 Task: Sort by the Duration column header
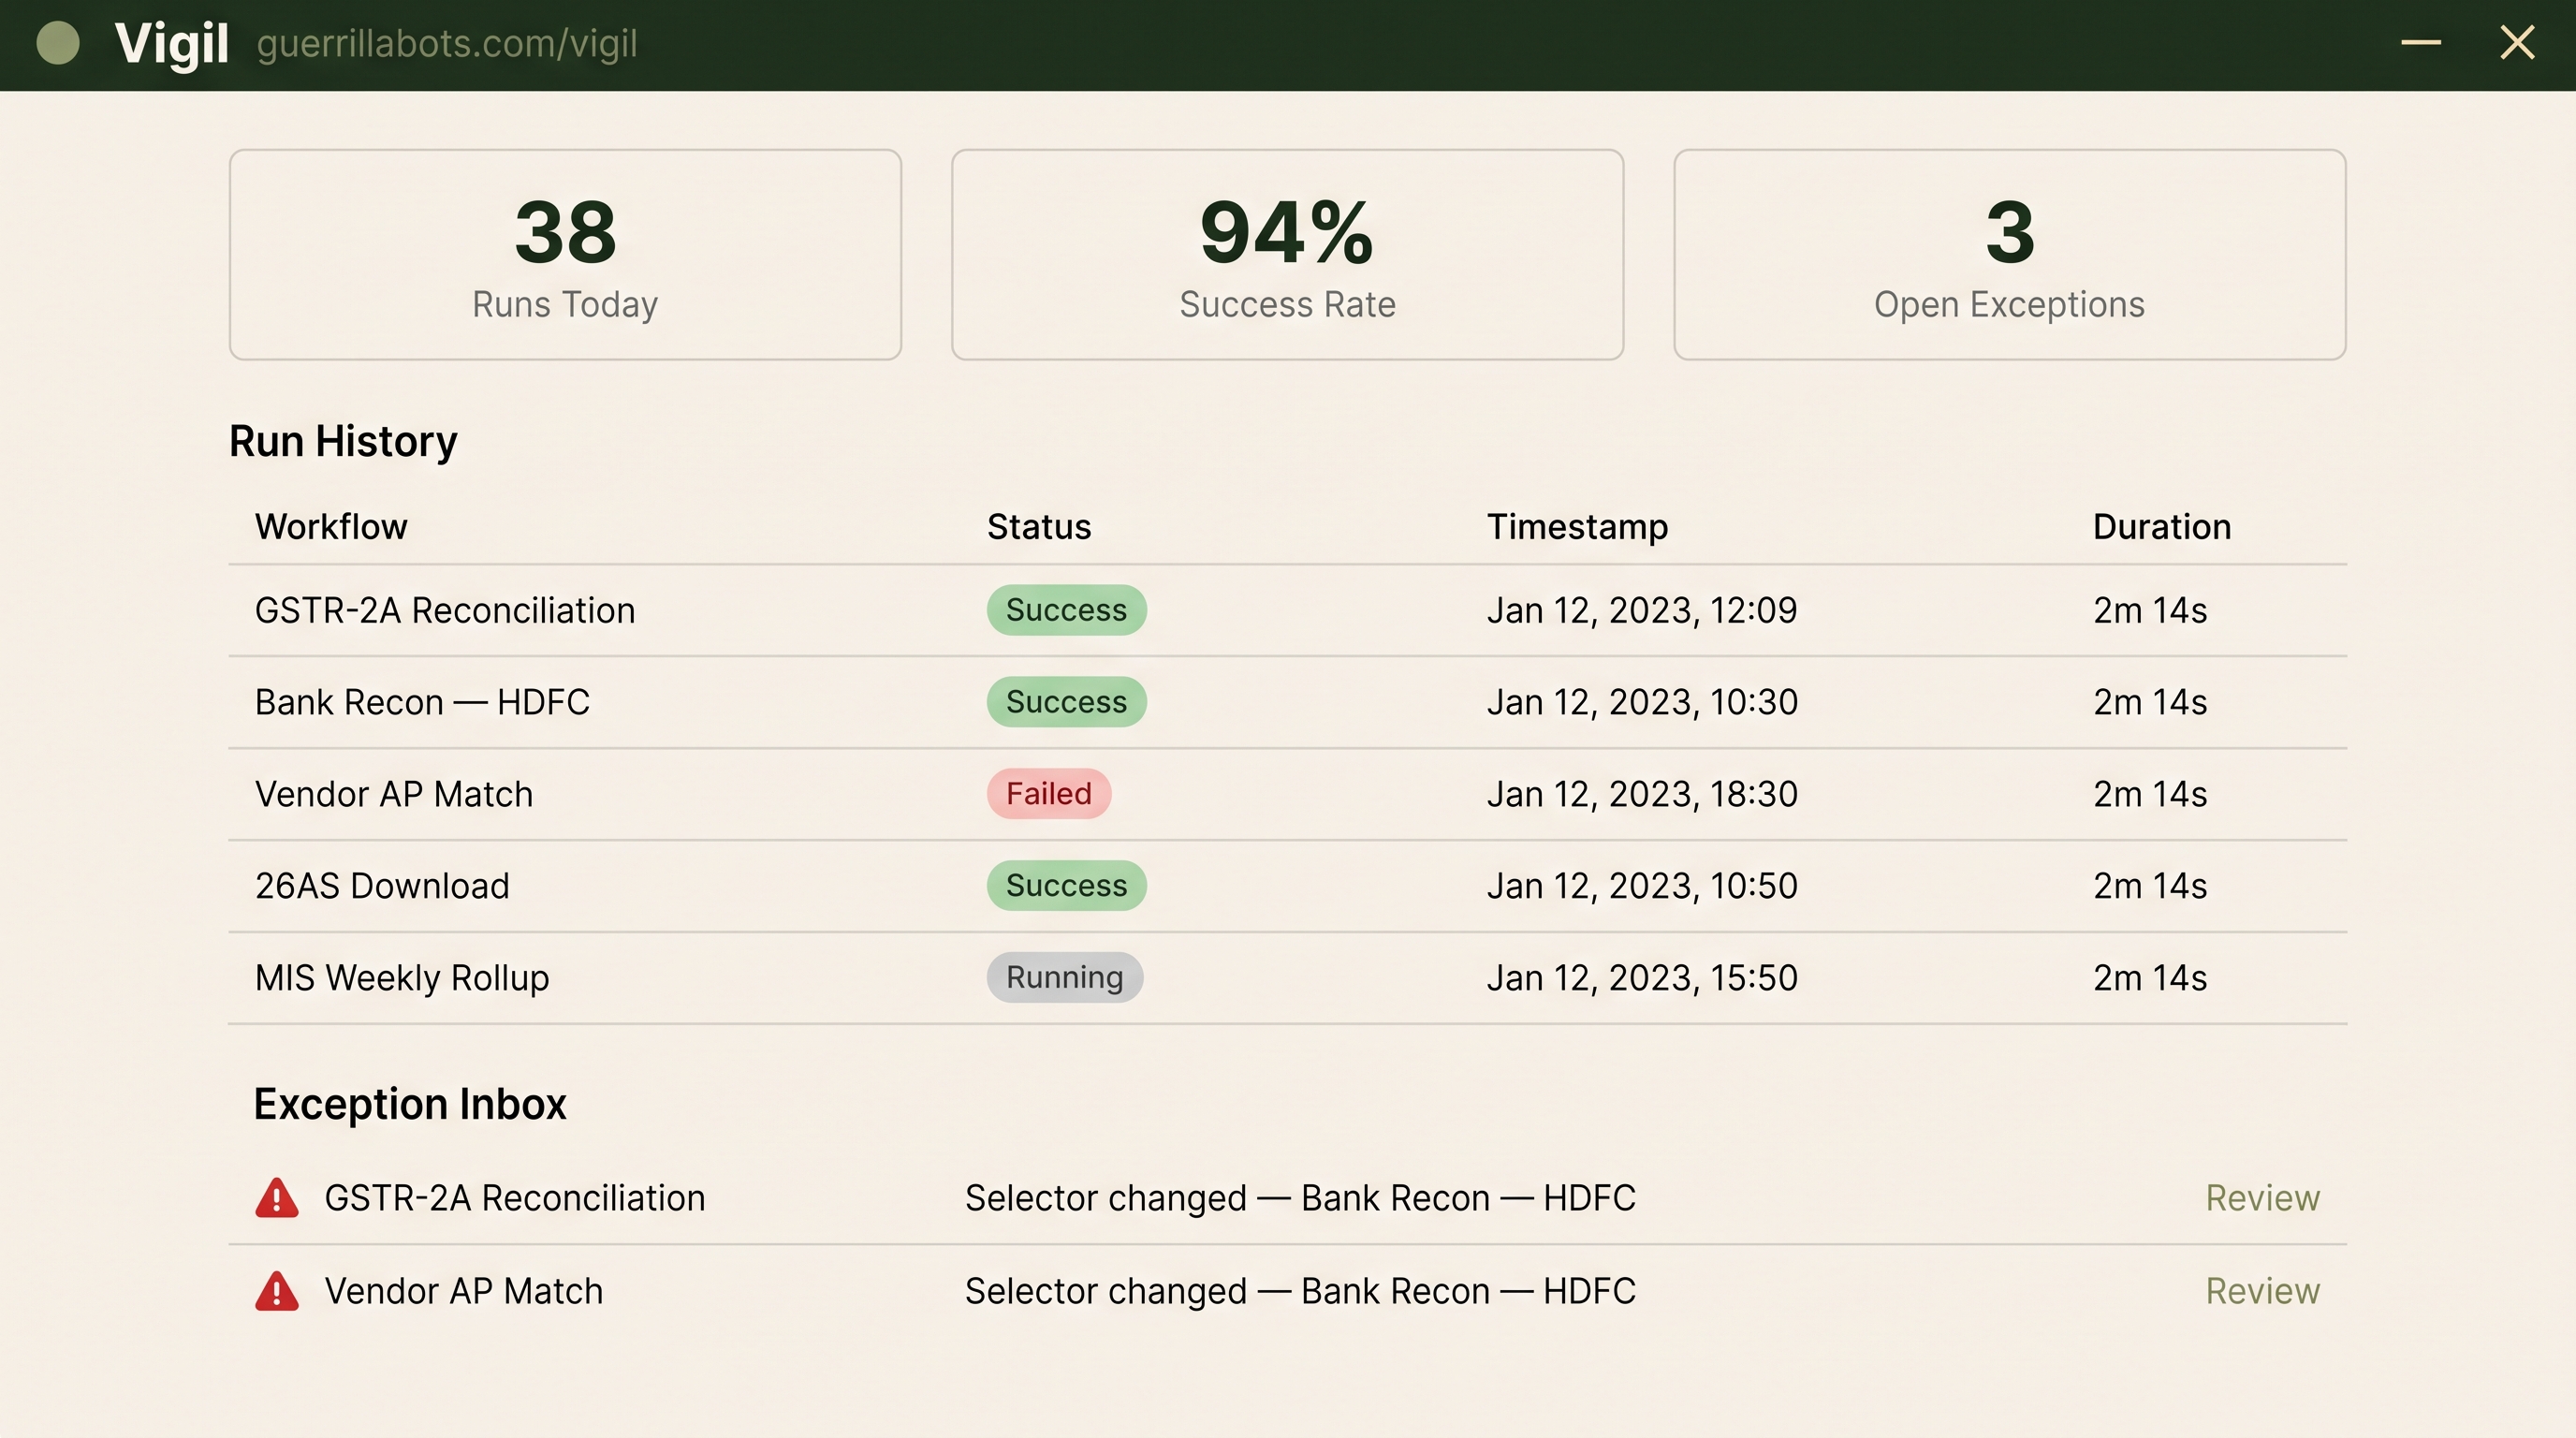2162,527
